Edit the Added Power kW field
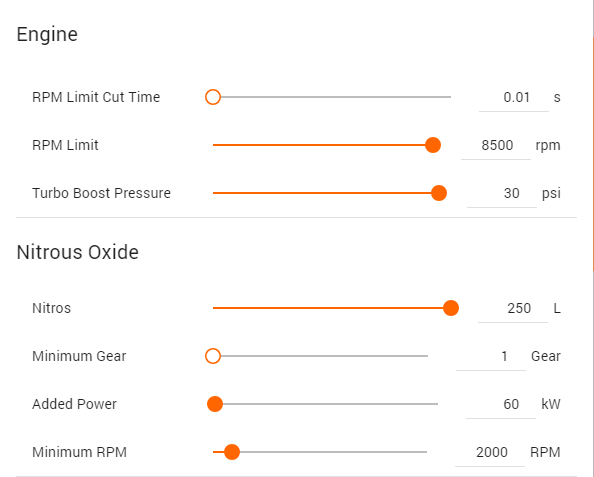The width and height of the screenshot is (594, 477). [x=501, y=405]
